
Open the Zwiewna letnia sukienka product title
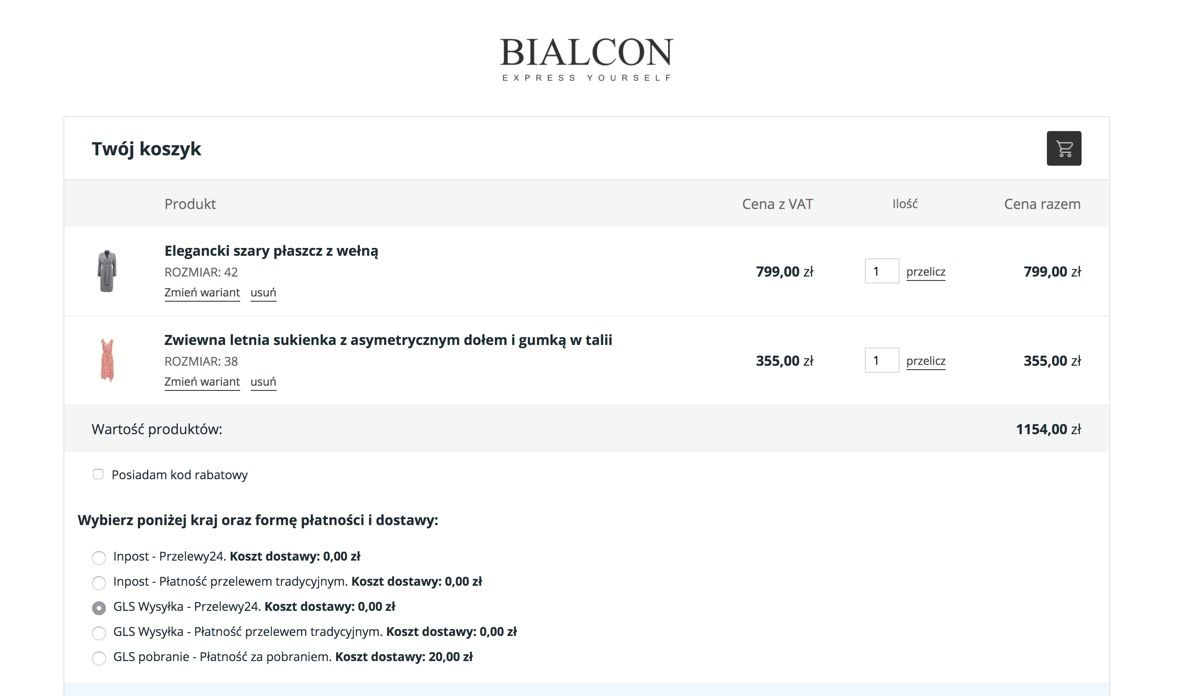tap(388, 340)
